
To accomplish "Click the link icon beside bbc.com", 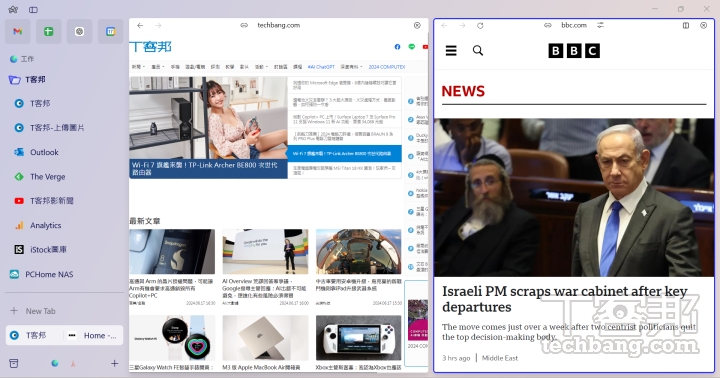I will (548, 25).
